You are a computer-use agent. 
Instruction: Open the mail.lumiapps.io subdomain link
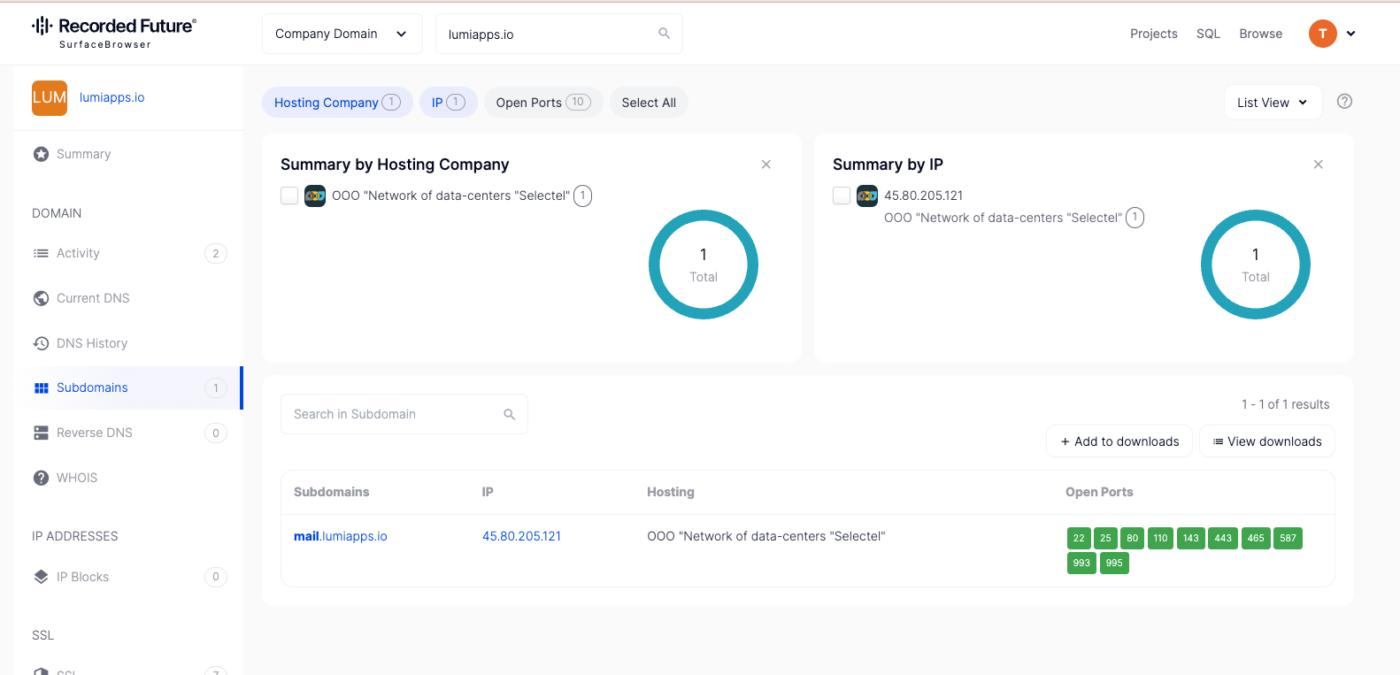(x=340, y=536)
